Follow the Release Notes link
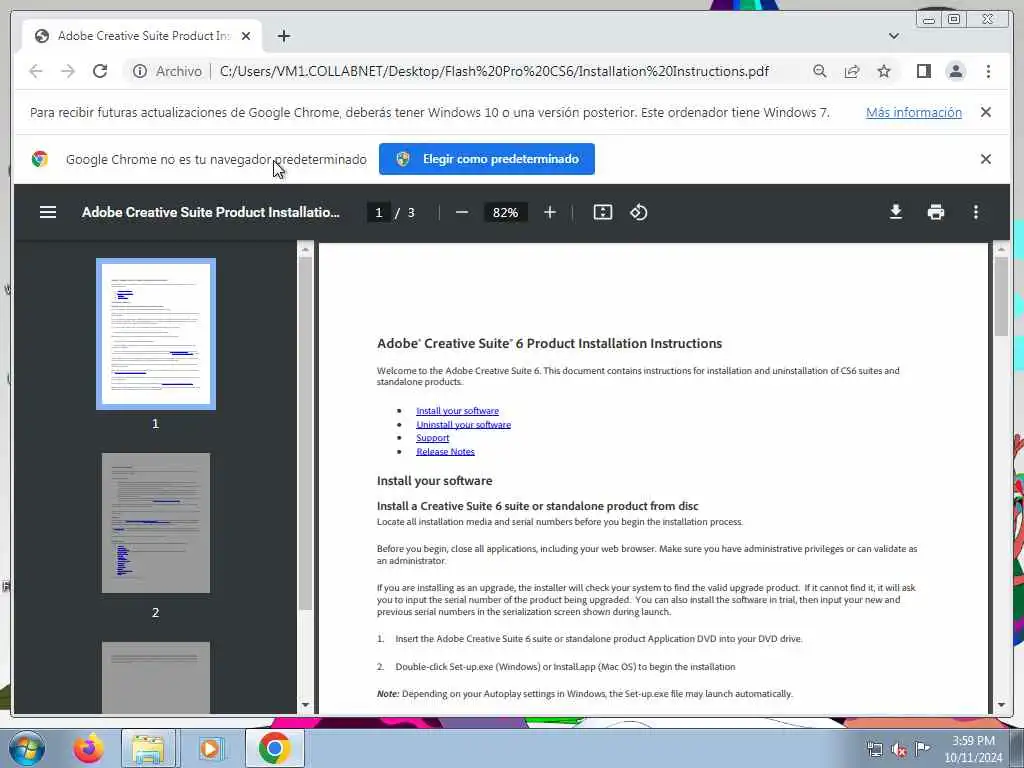1024x768 pixels. pos(445,452)
